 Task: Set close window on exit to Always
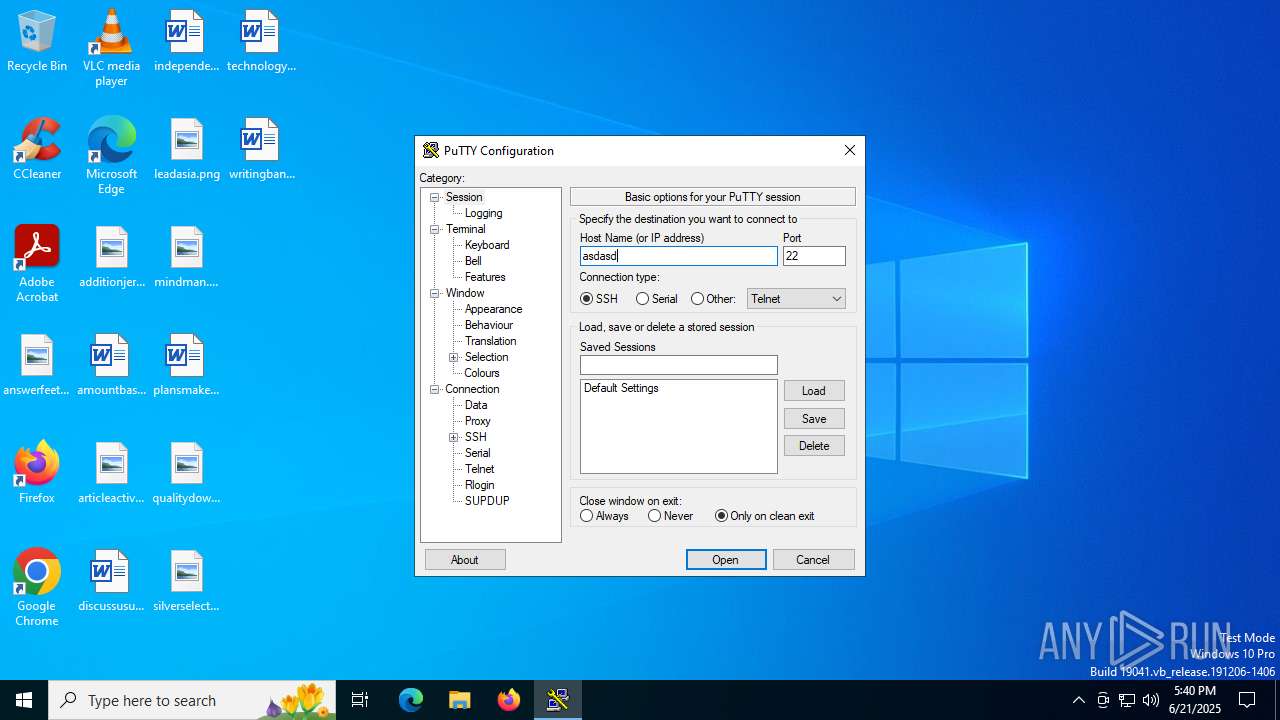pos(604,516)
